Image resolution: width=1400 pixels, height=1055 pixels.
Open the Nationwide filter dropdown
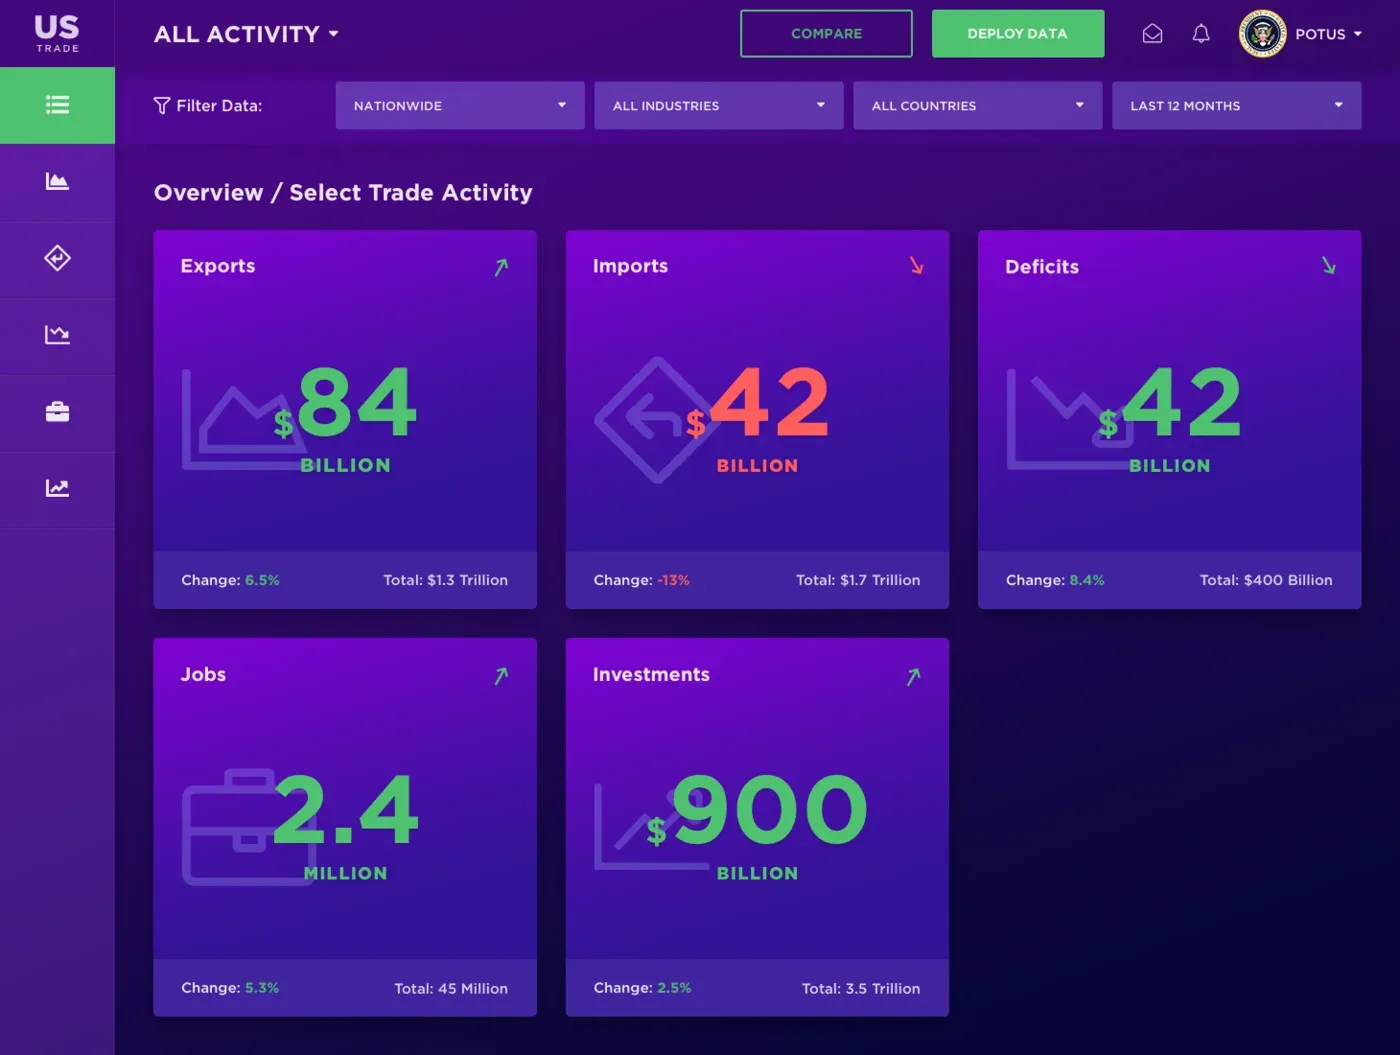[460, 106]
